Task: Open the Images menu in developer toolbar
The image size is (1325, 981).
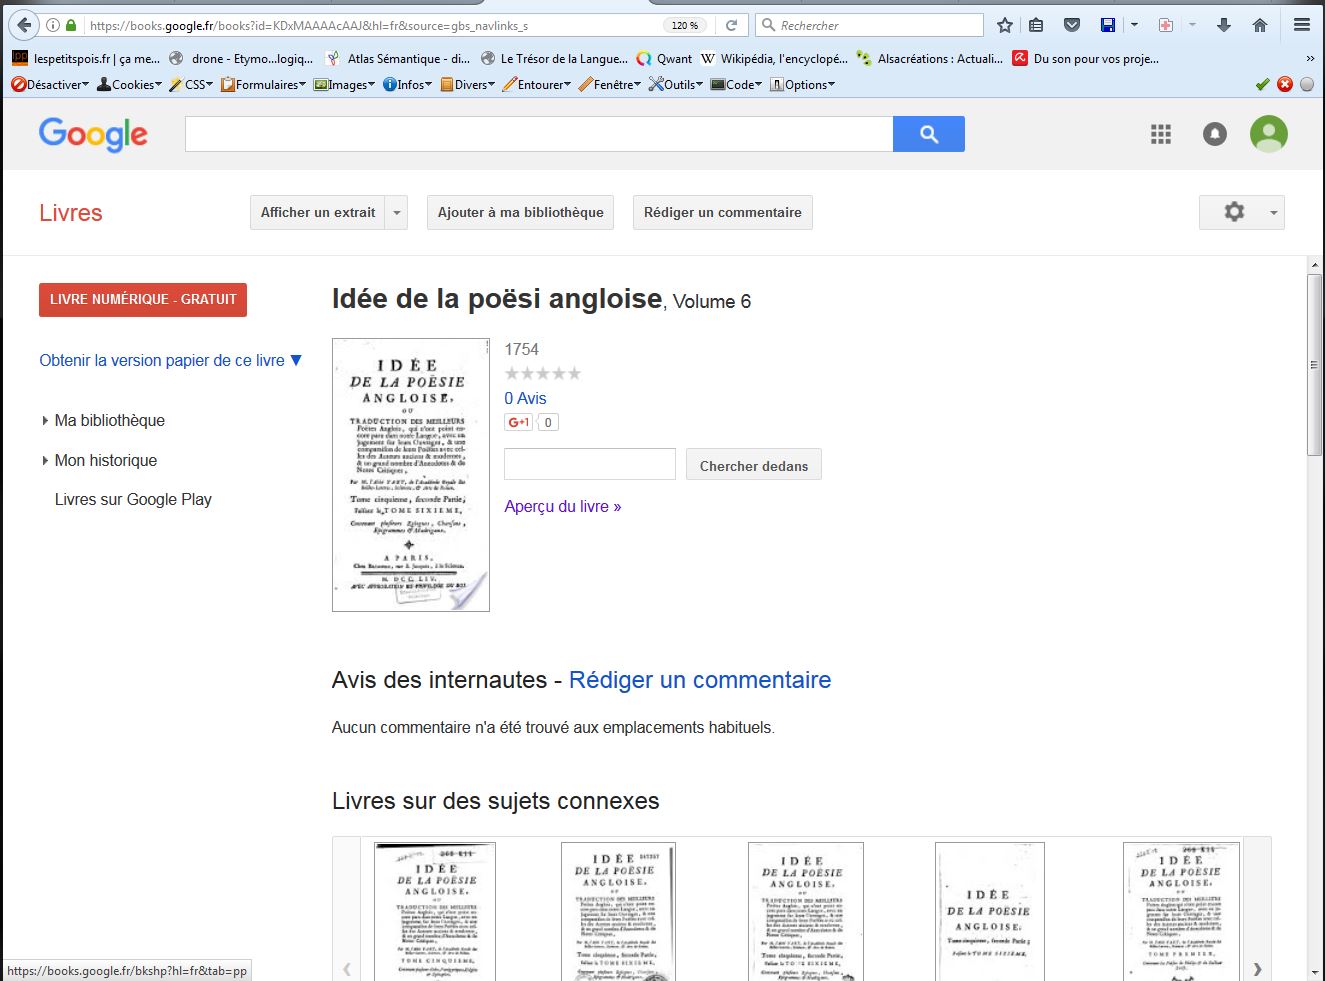Action: pyautogui.click(x=344, y=85)
